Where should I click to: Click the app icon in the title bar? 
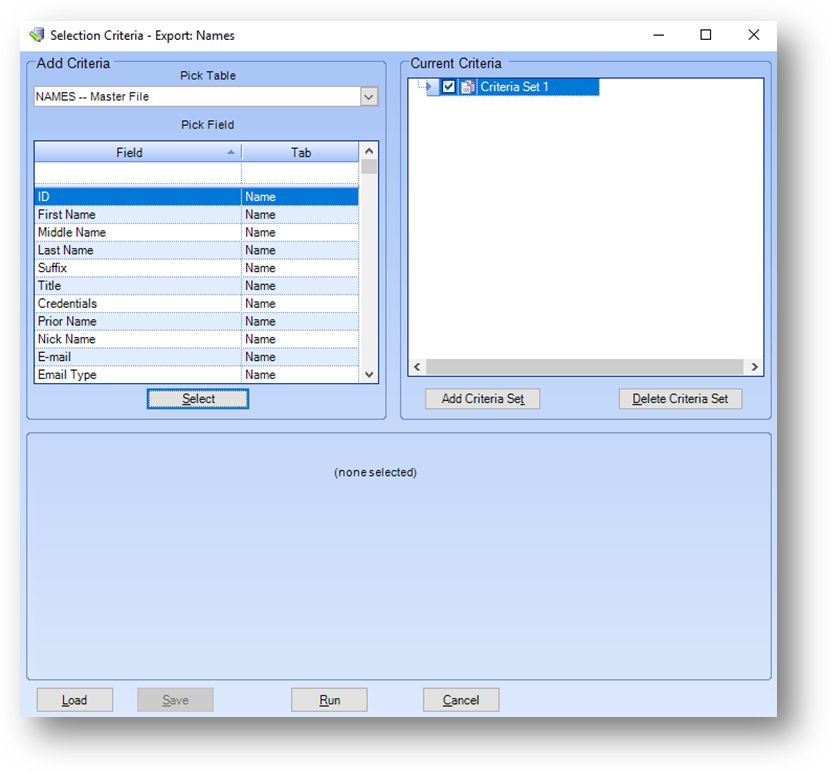coord(37,35)
